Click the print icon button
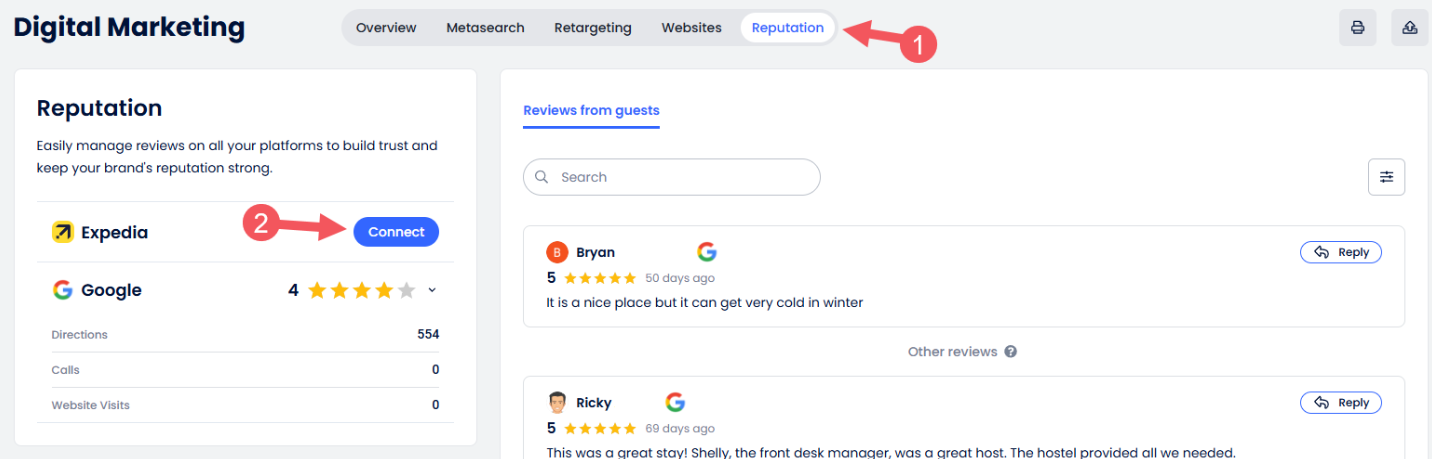 [1357, 28]
